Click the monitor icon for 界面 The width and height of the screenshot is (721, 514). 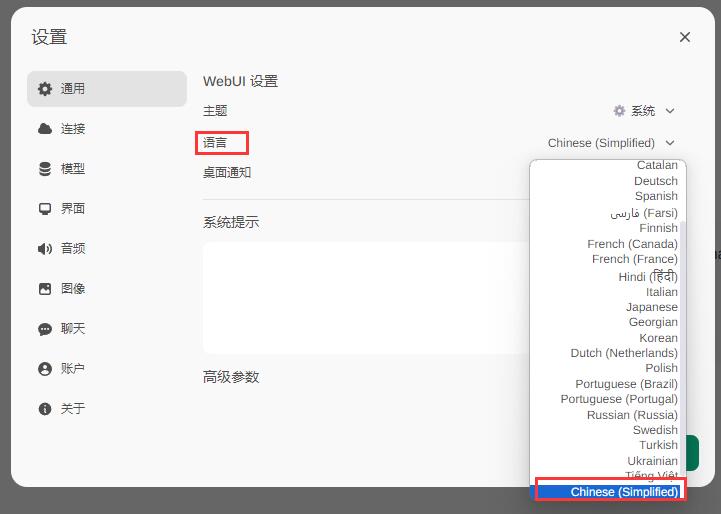click(45, 209)
